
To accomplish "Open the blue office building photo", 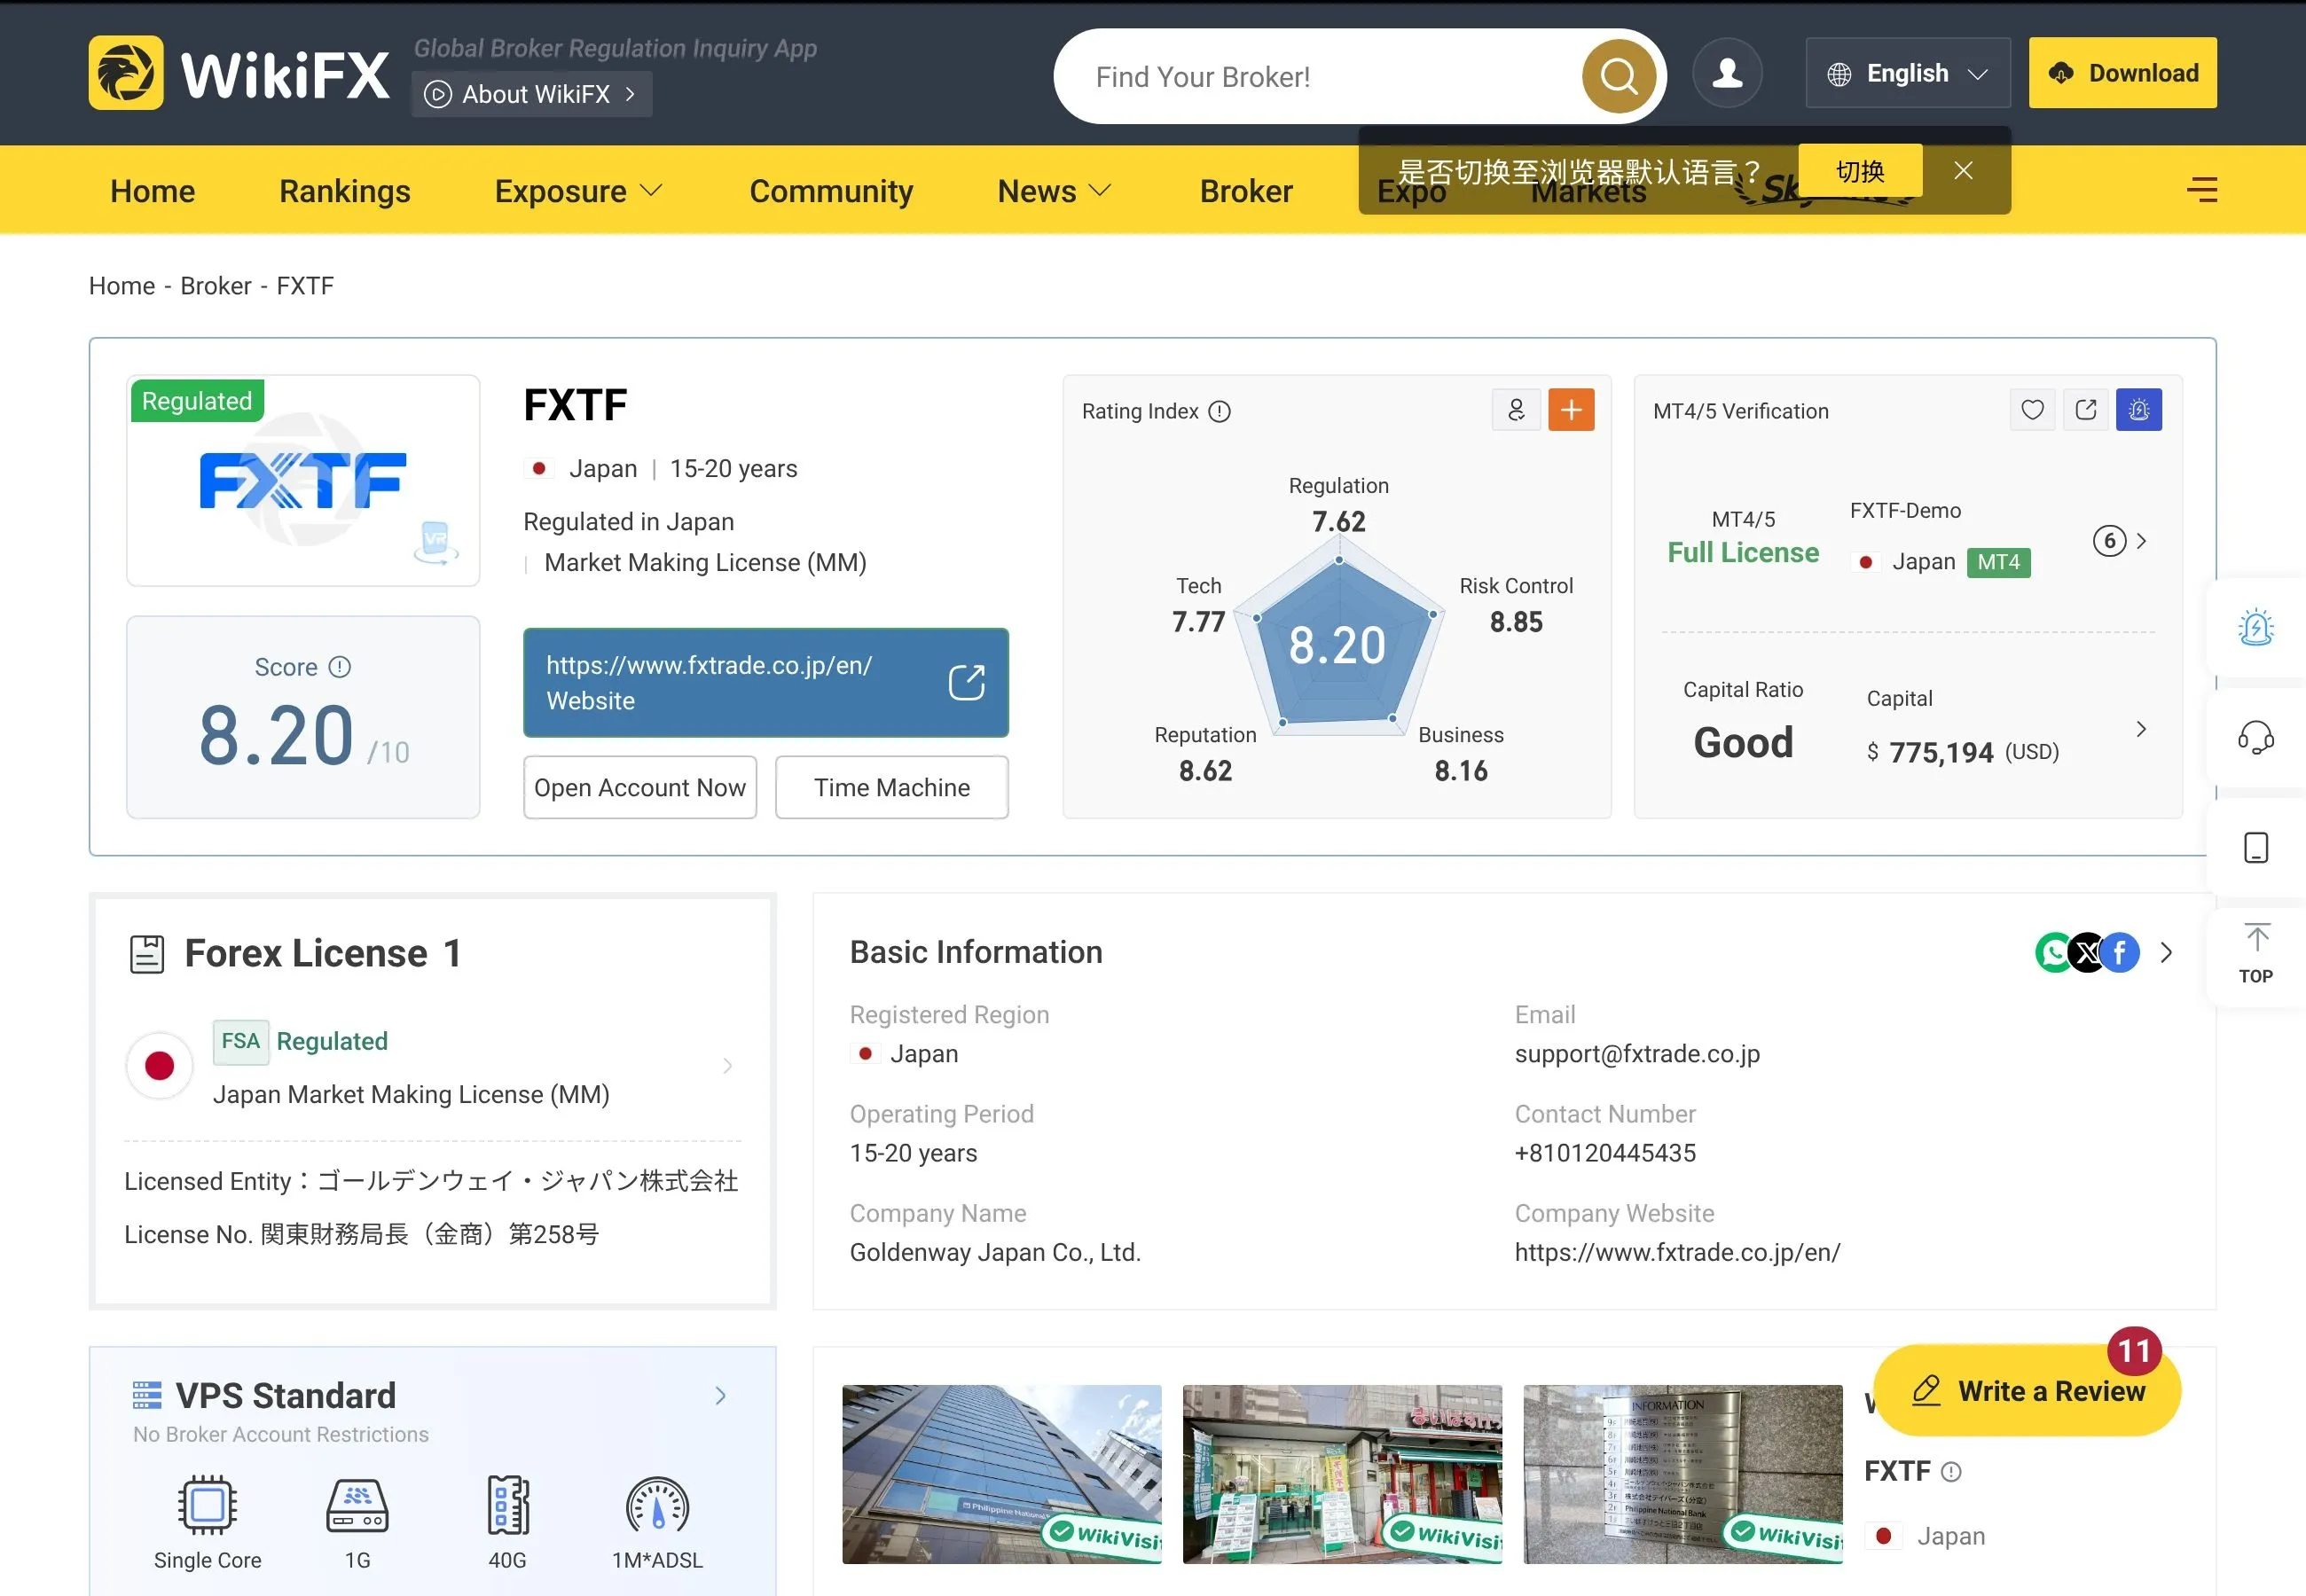I will 1002,1475.
